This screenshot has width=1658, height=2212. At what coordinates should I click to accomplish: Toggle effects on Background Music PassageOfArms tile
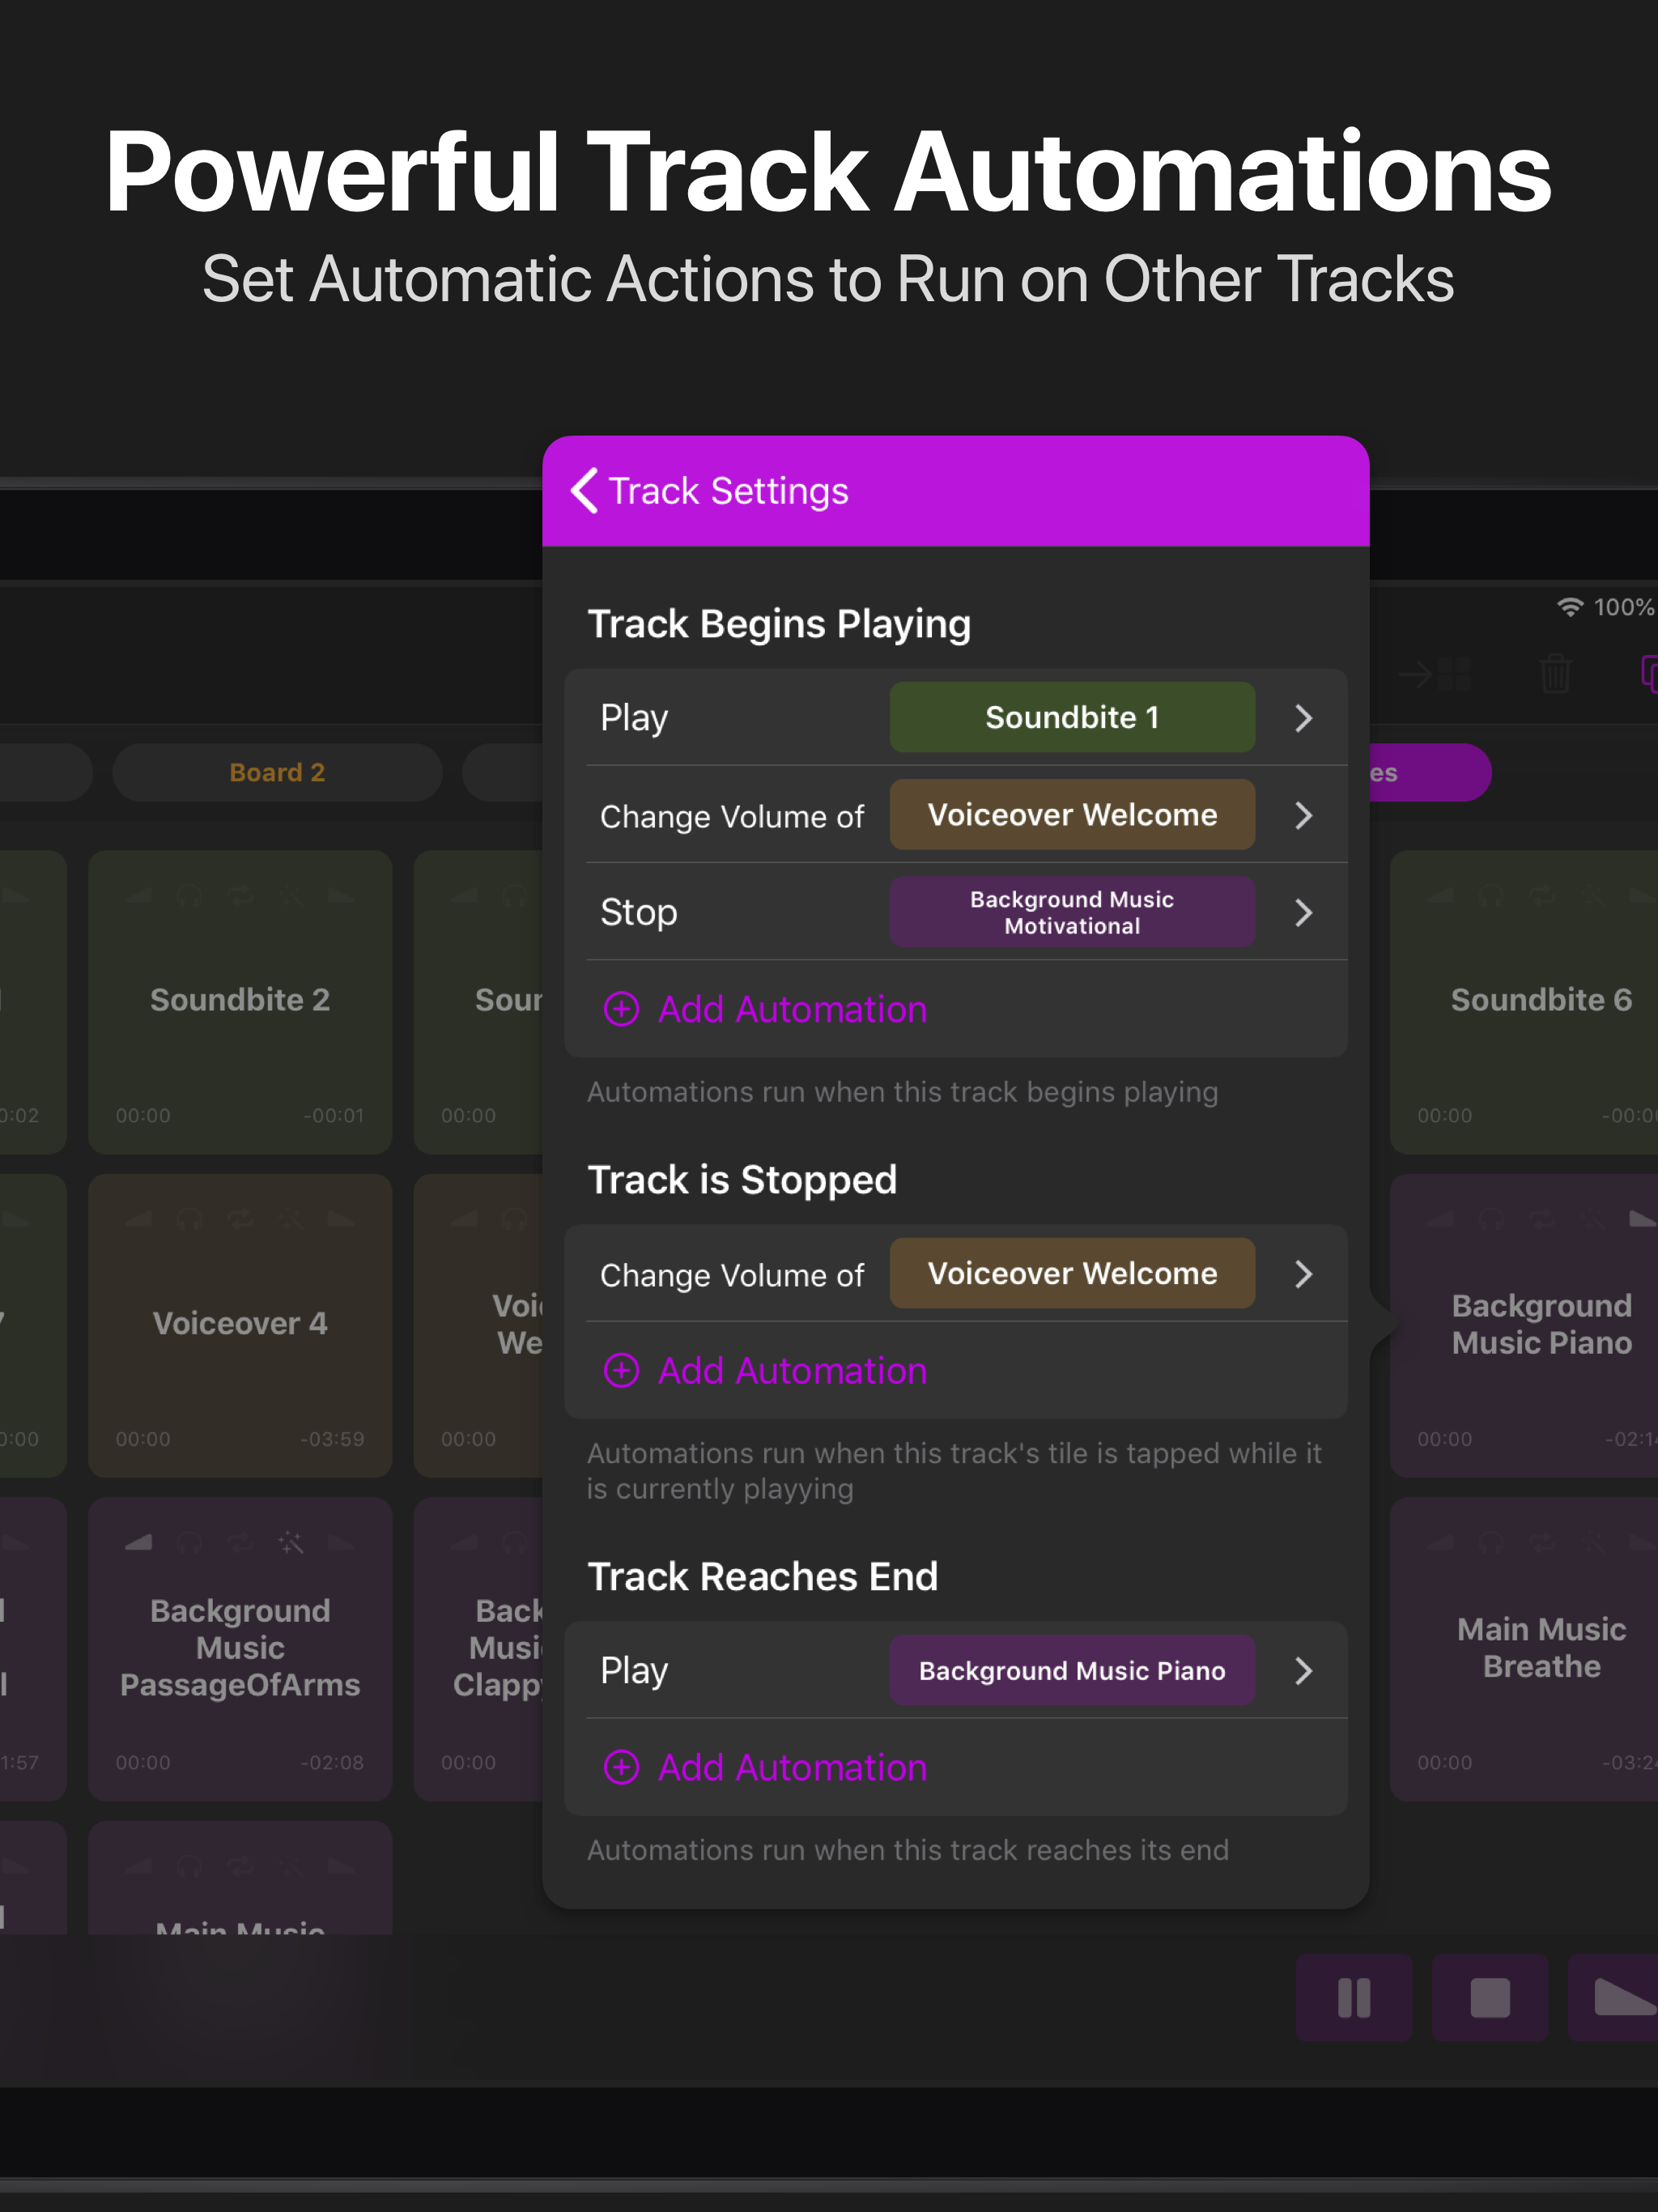pyautogui.click(x=290, y=1542)
